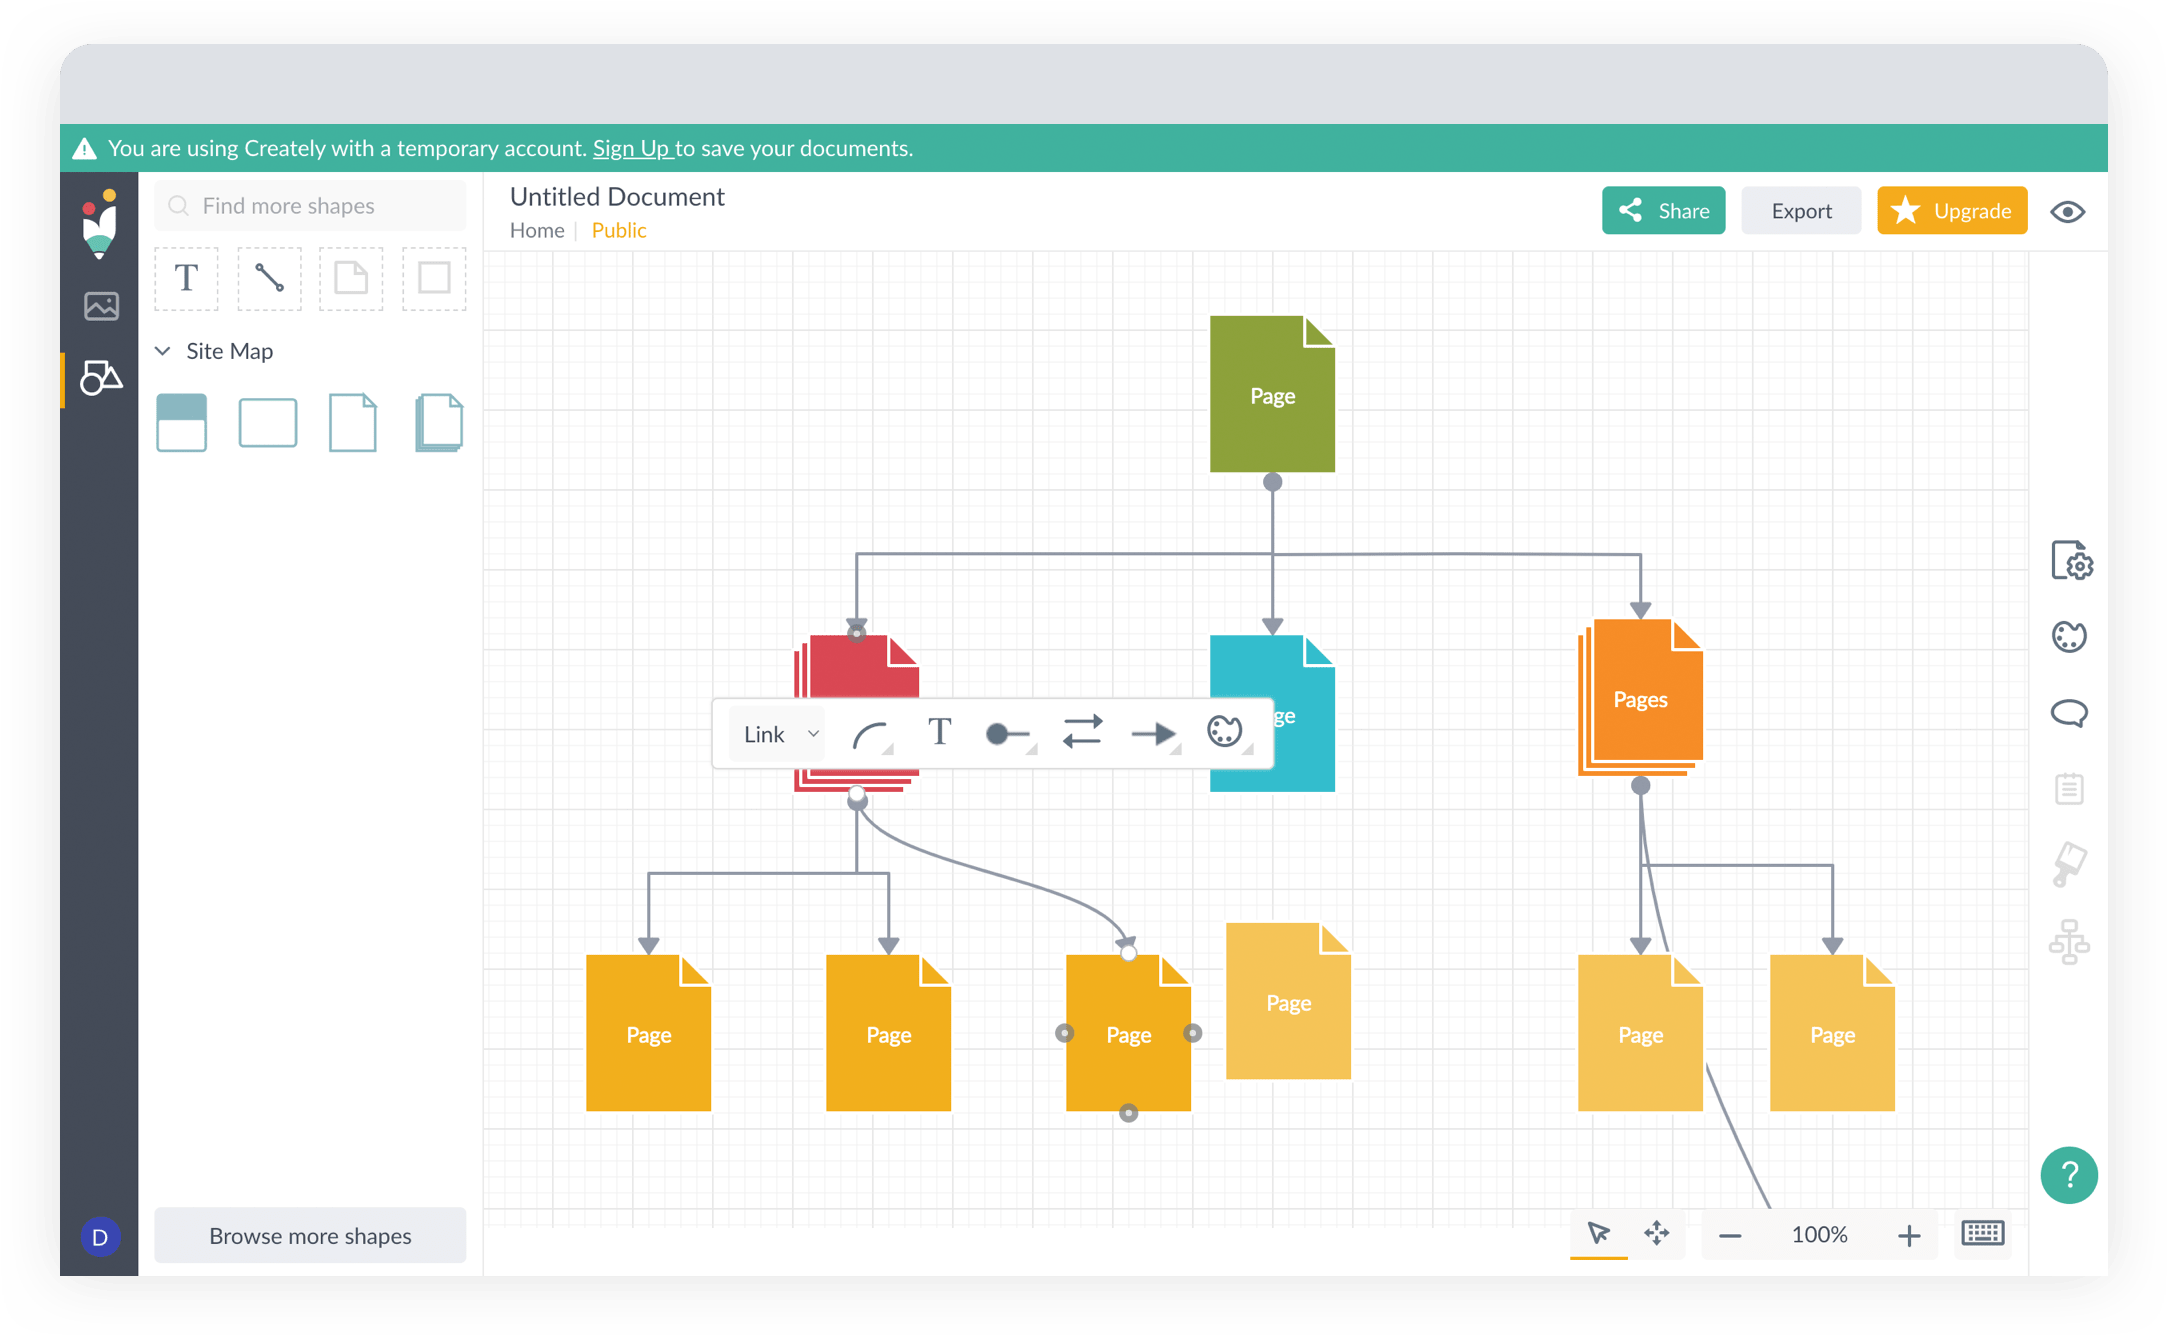2168x1336 pixels.
Task: Activate the pointer selection tool
Action: pos(1598,1234)
